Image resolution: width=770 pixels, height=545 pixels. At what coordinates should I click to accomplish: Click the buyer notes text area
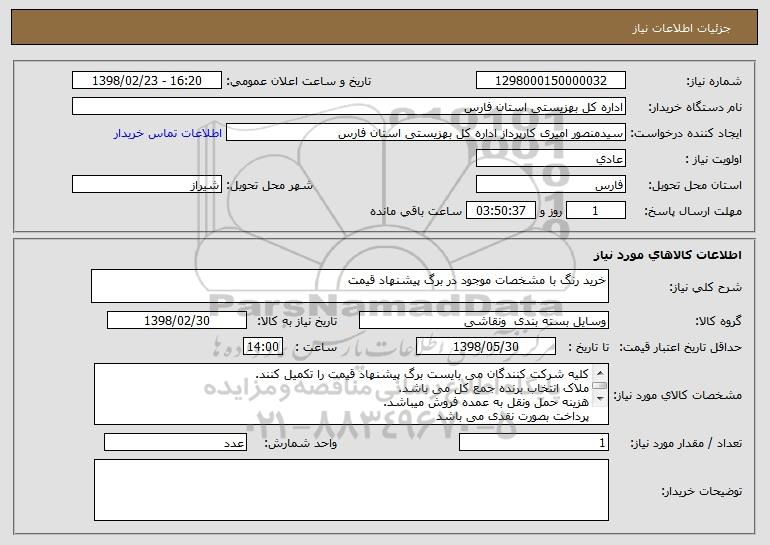351,490
